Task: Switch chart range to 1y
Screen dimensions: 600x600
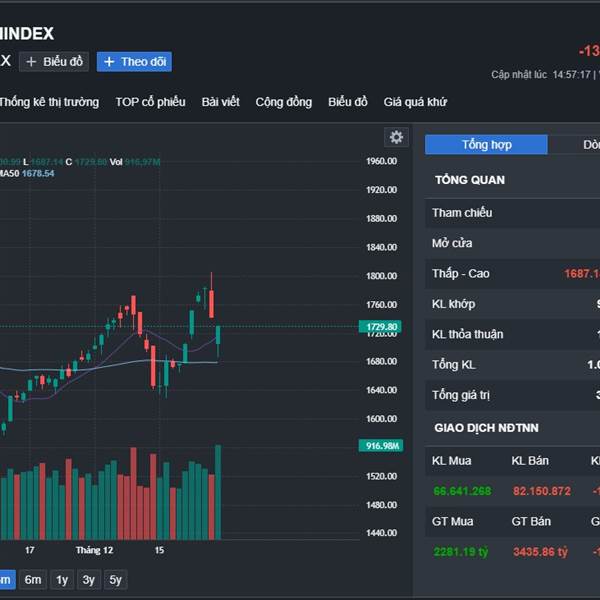Action: 62,580
